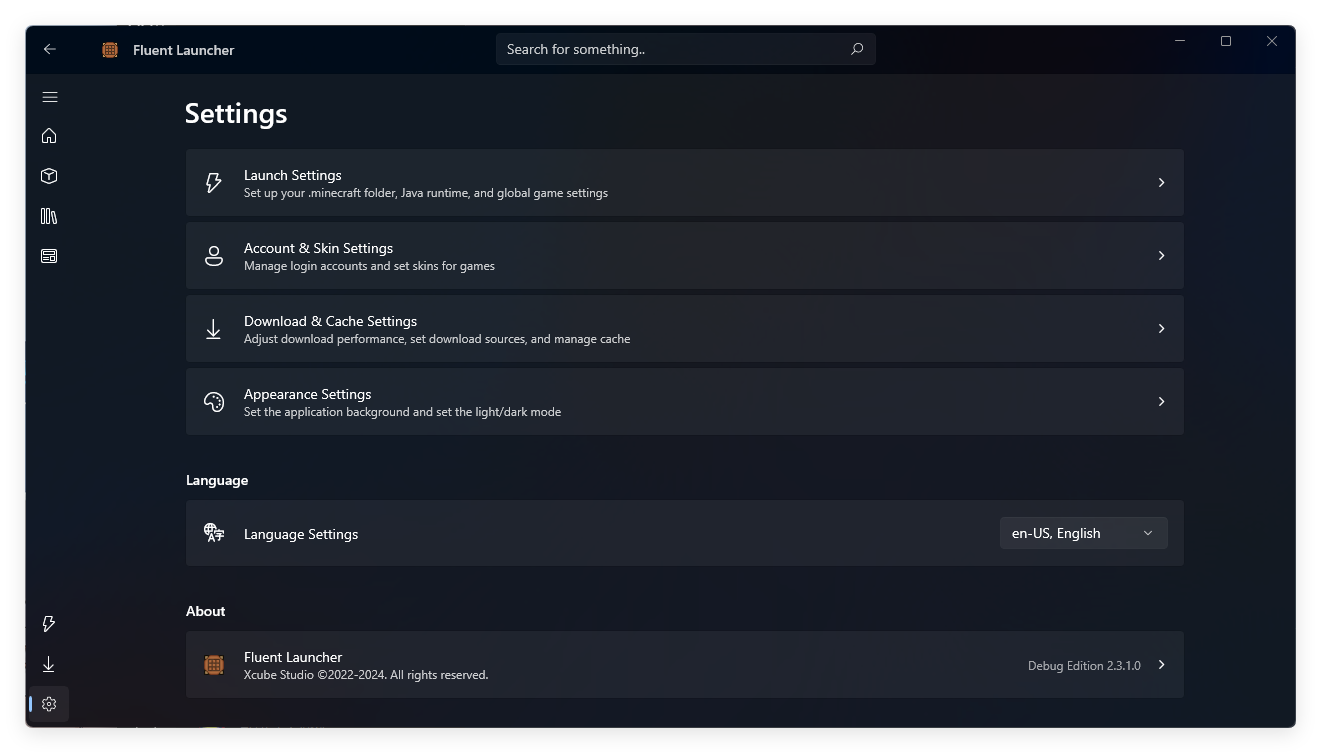Go to Home in sidebar

pos(49,136)
